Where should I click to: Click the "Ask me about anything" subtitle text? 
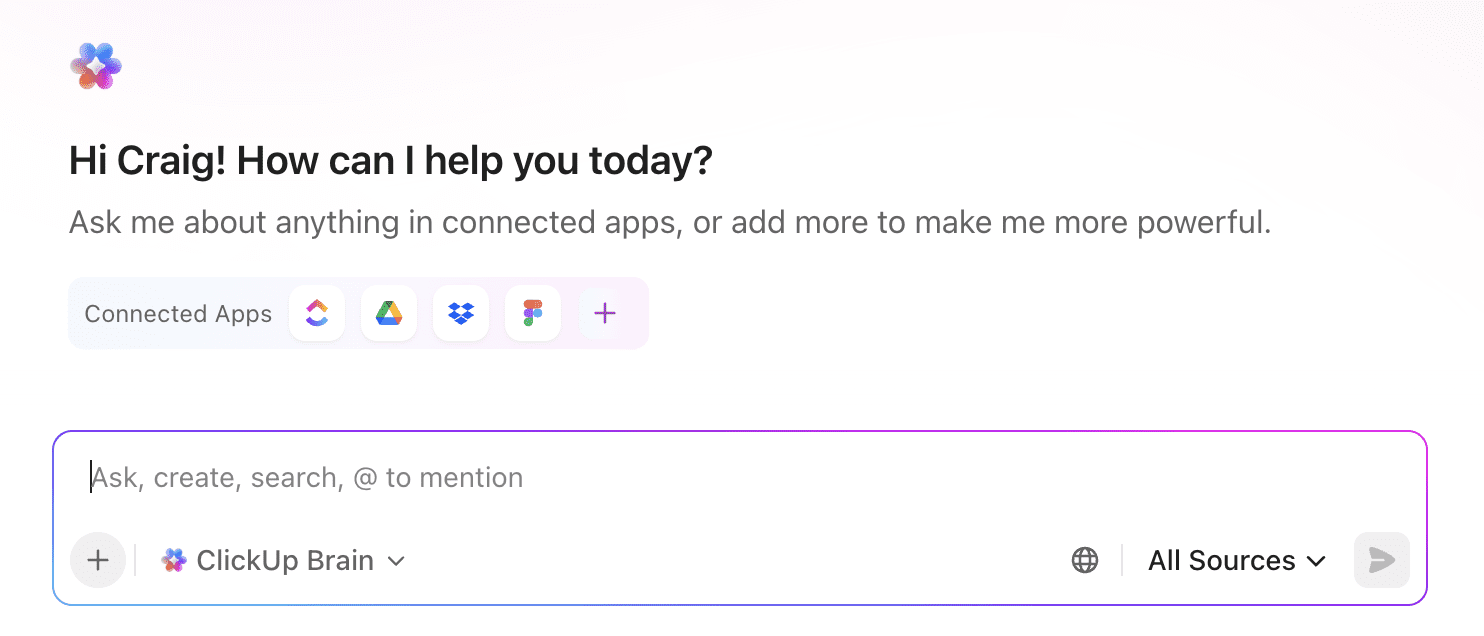click(x=669, y=222)
